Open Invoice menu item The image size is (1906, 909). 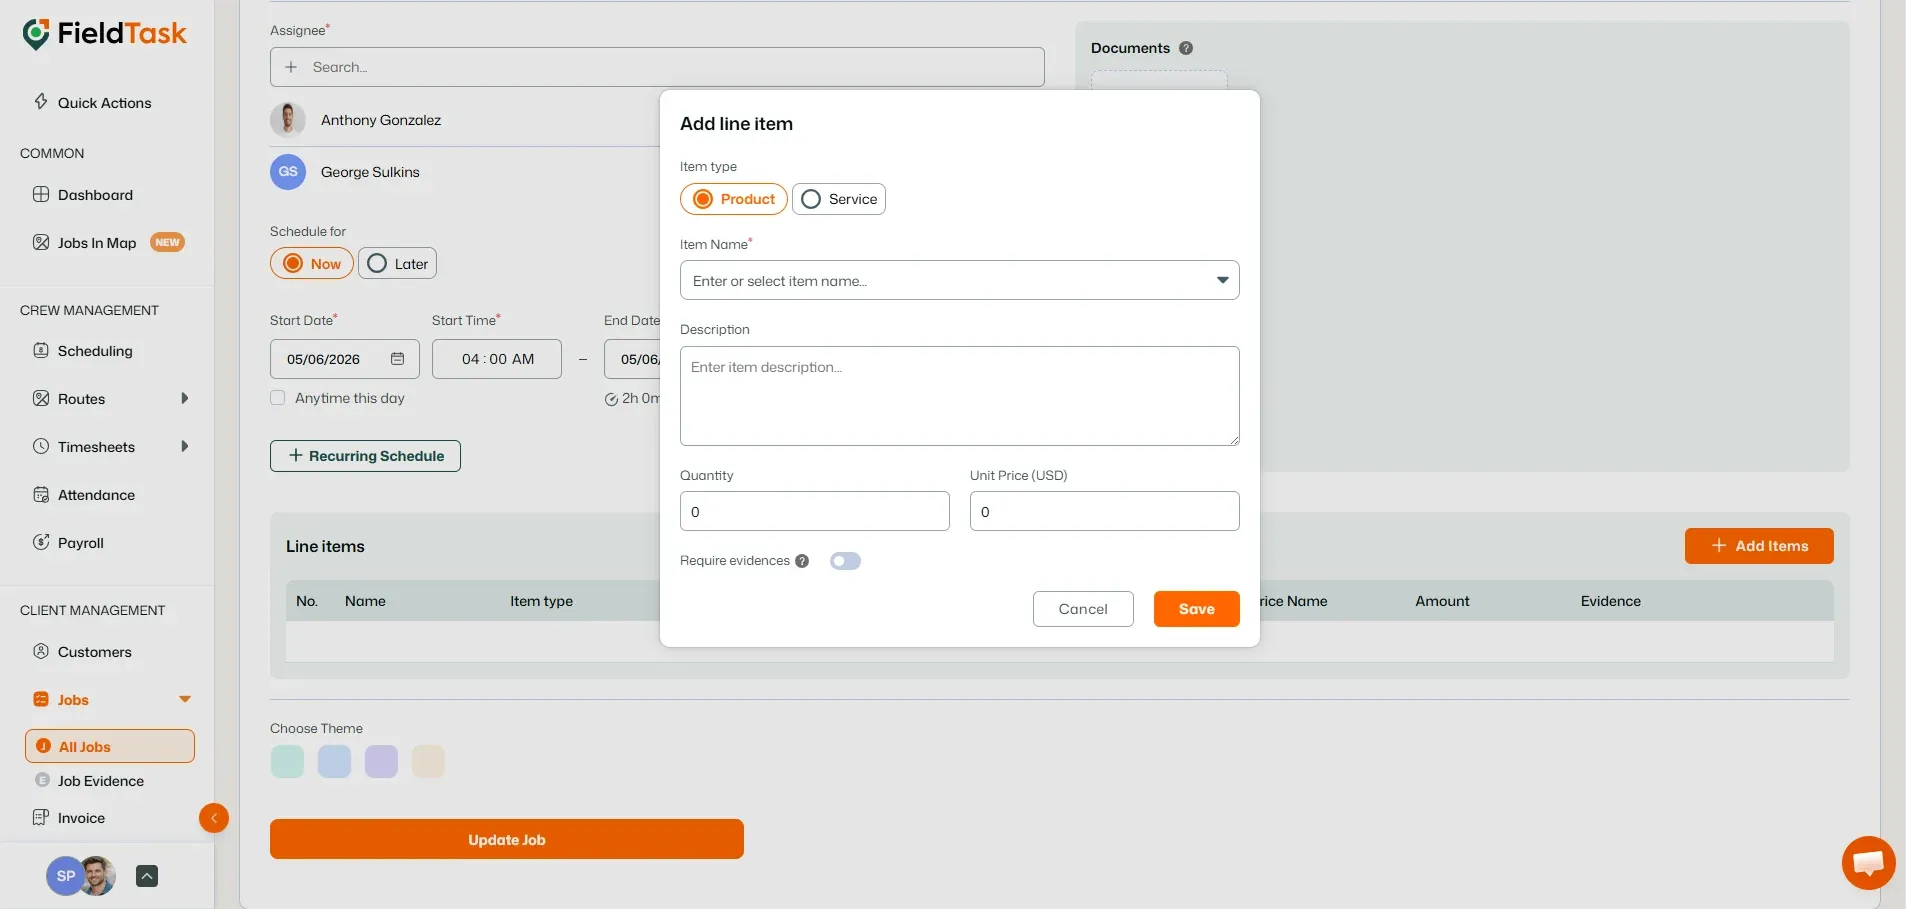click(81, 818)
